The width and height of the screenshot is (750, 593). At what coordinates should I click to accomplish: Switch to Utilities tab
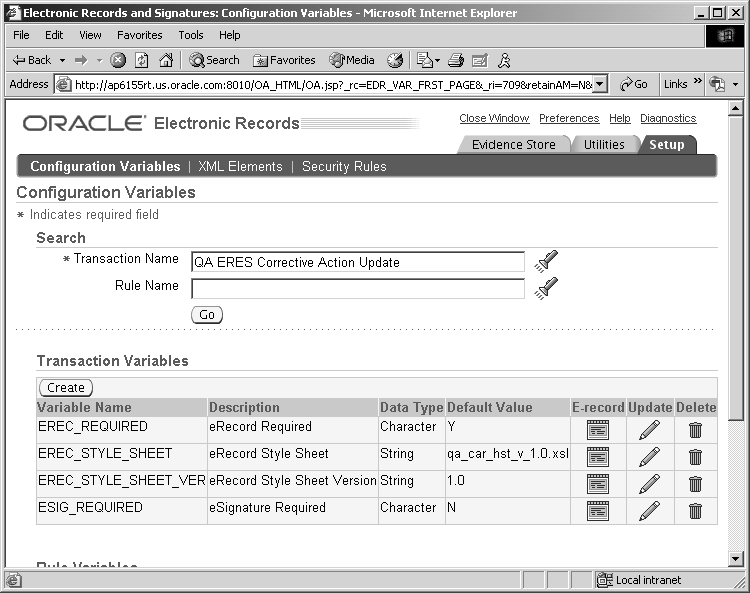604,144
